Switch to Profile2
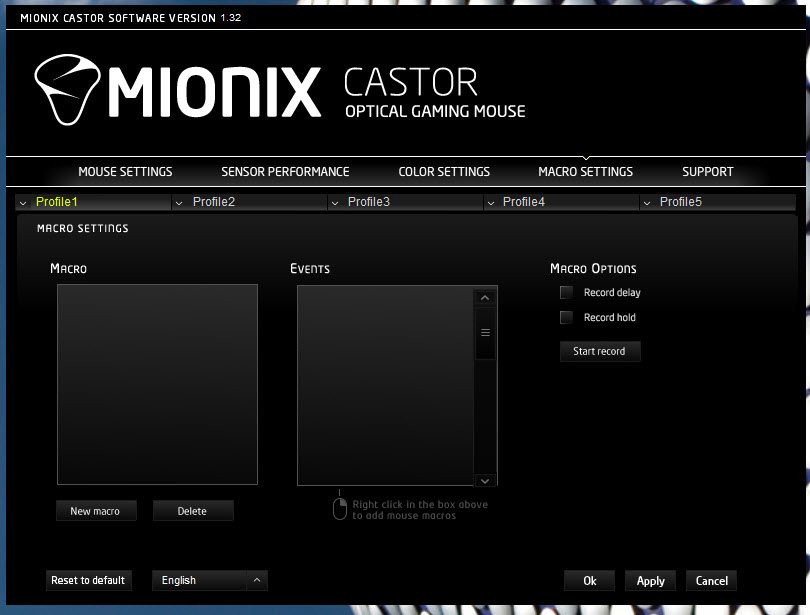The width and height of the screenshot is (810, 615). click(x=250, y=202)
